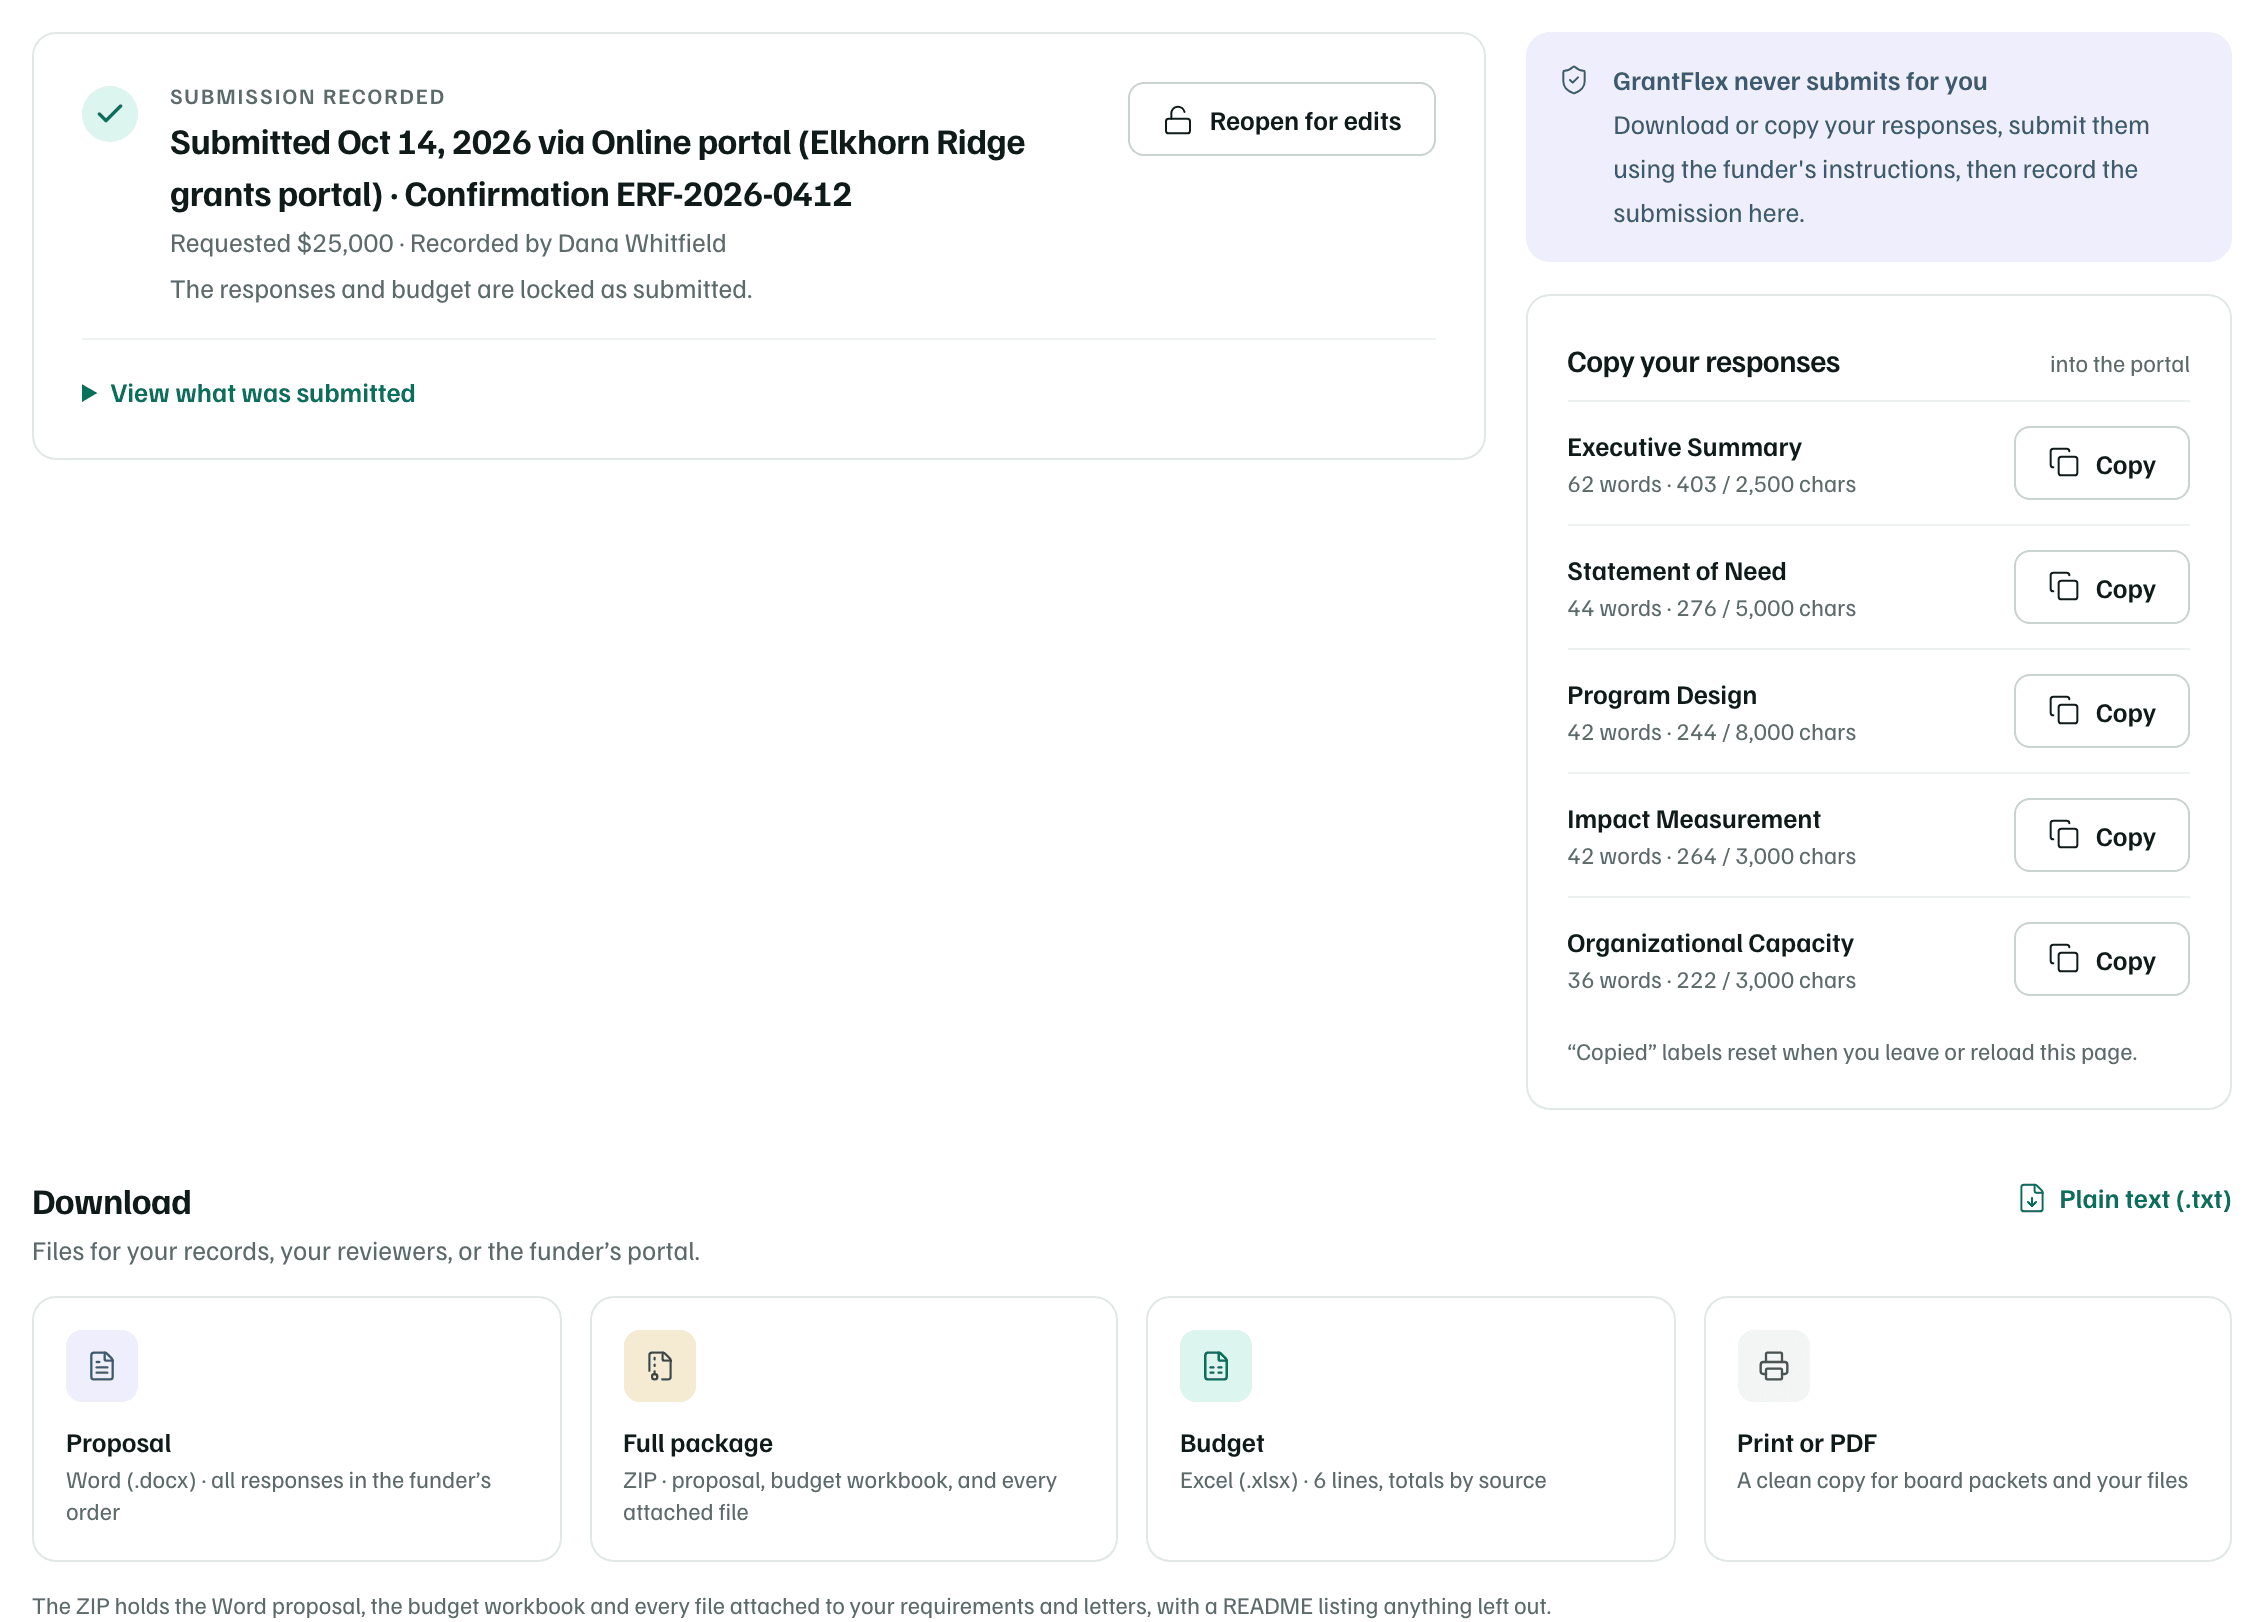Image resolution: width=2264 pixels, height=1622 pixels.
Task: Click the Budget spreadsheet icon
Action: coord(1216,1366)
